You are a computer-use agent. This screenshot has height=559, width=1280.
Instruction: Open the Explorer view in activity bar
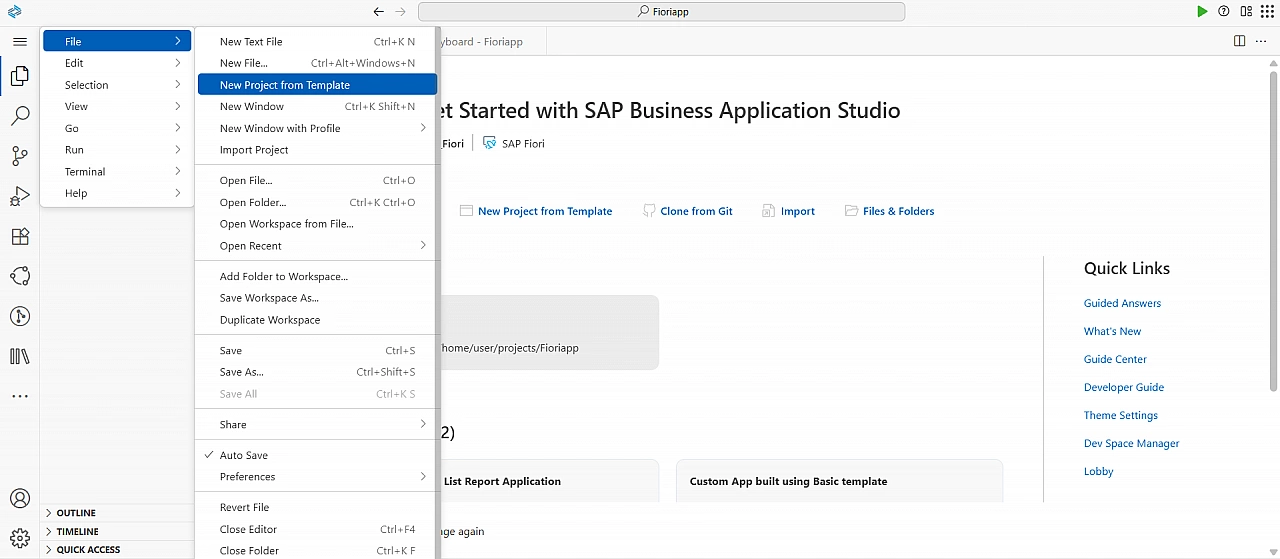click(x=20, y=76)
